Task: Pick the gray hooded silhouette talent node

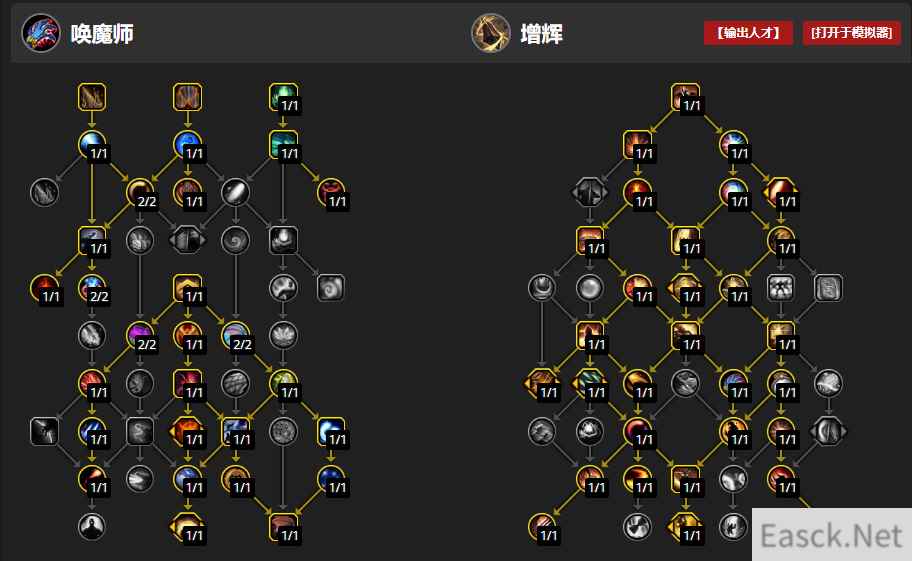Action: 92,526
